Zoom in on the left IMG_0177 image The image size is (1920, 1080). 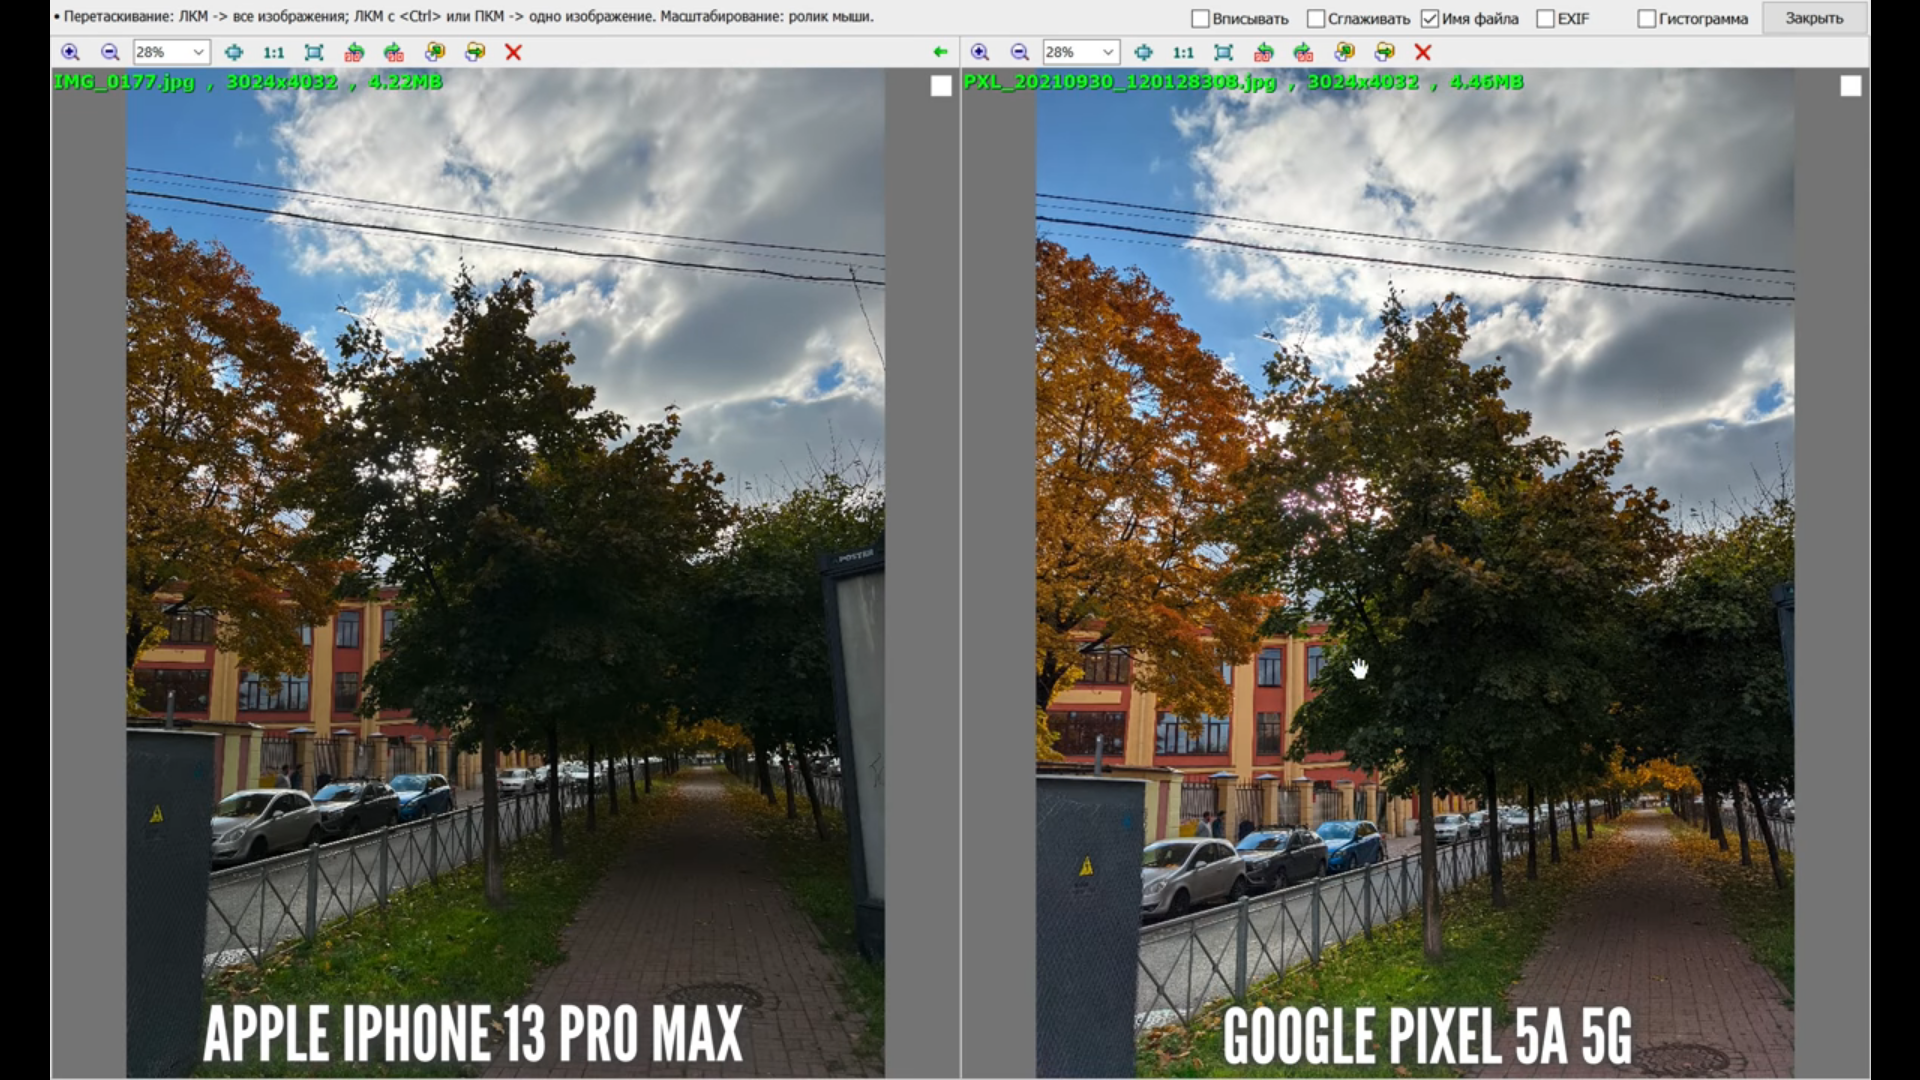(x=70, y=52)
